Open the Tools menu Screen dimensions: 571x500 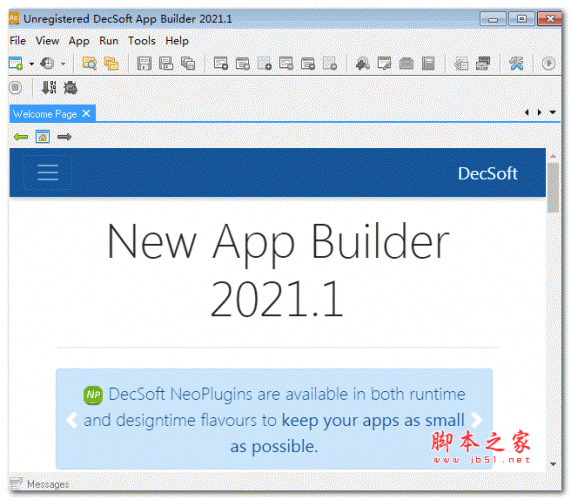tap(142, 41)
